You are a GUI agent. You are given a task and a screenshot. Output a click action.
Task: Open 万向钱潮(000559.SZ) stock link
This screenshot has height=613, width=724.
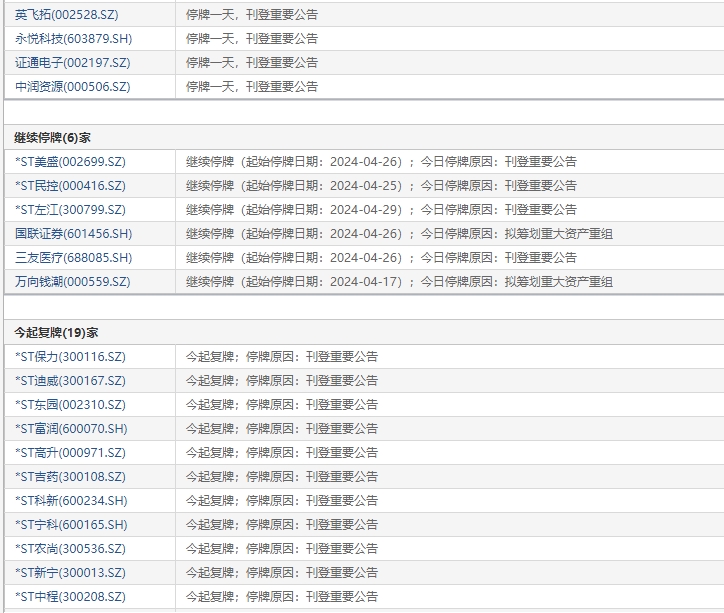(x=72, y=282)
